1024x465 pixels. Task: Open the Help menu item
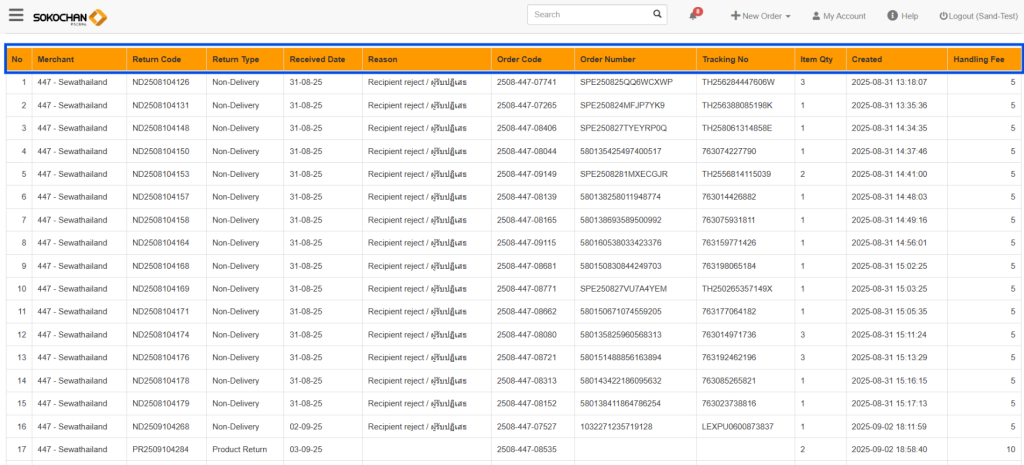click(x=902, y=16)
